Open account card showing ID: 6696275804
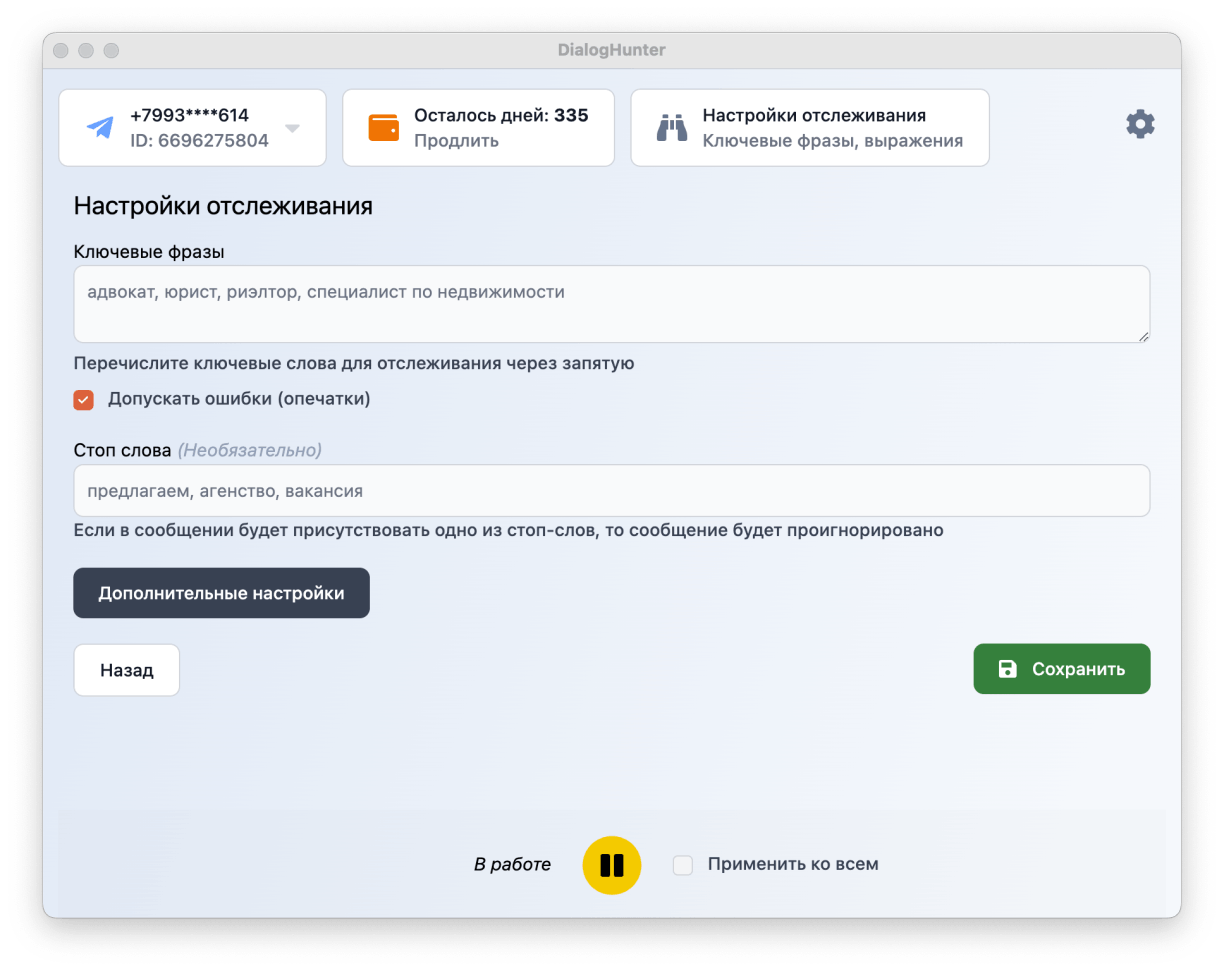Screen dimensions: 1224x971 pyautogui.click(x=199, y=140)
